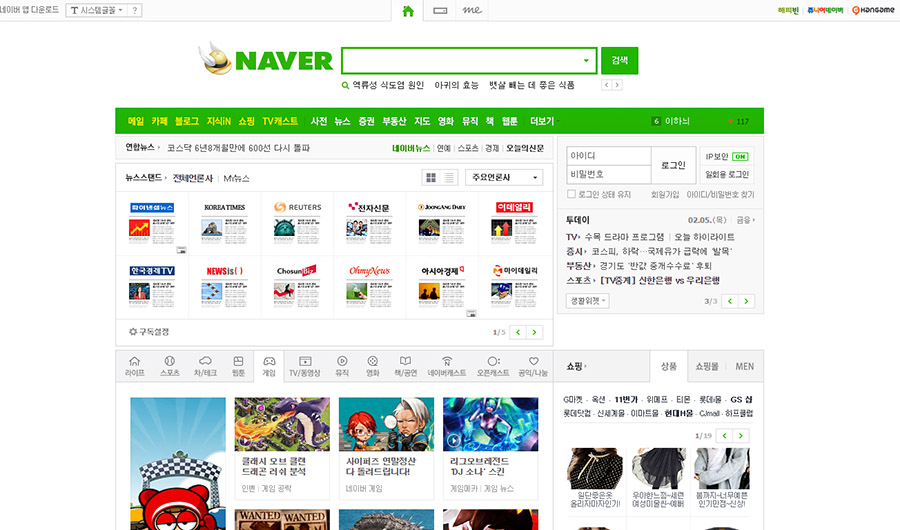Switch shopping panel to 쇼핑몰 tab

(x=707, y=366)
